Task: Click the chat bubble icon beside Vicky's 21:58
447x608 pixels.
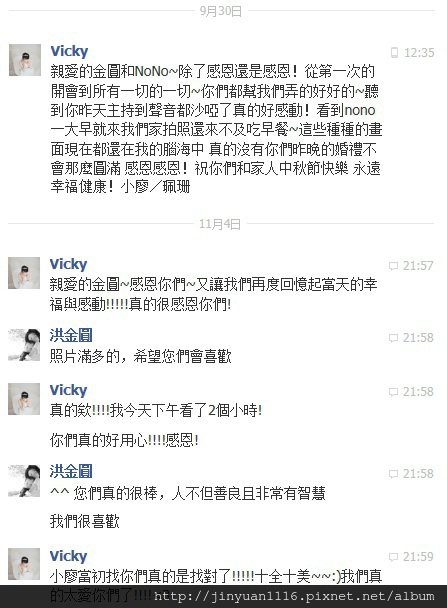Action: click(x=393, y=392)
